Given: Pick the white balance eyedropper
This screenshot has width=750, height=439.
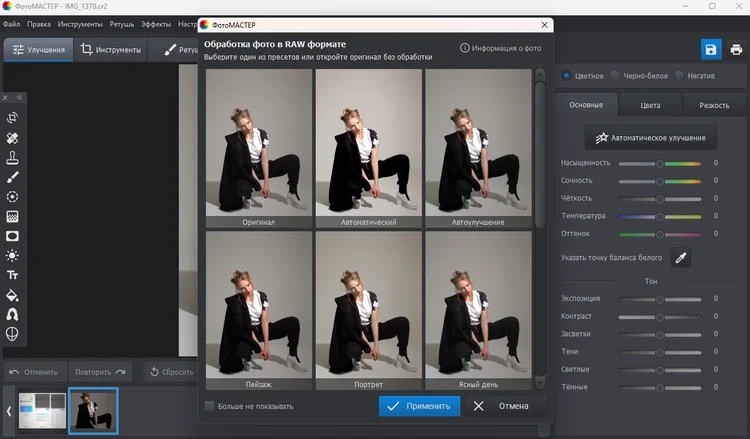Looking at the screenshot, I should pyautogui.click(x=680, y=258).
